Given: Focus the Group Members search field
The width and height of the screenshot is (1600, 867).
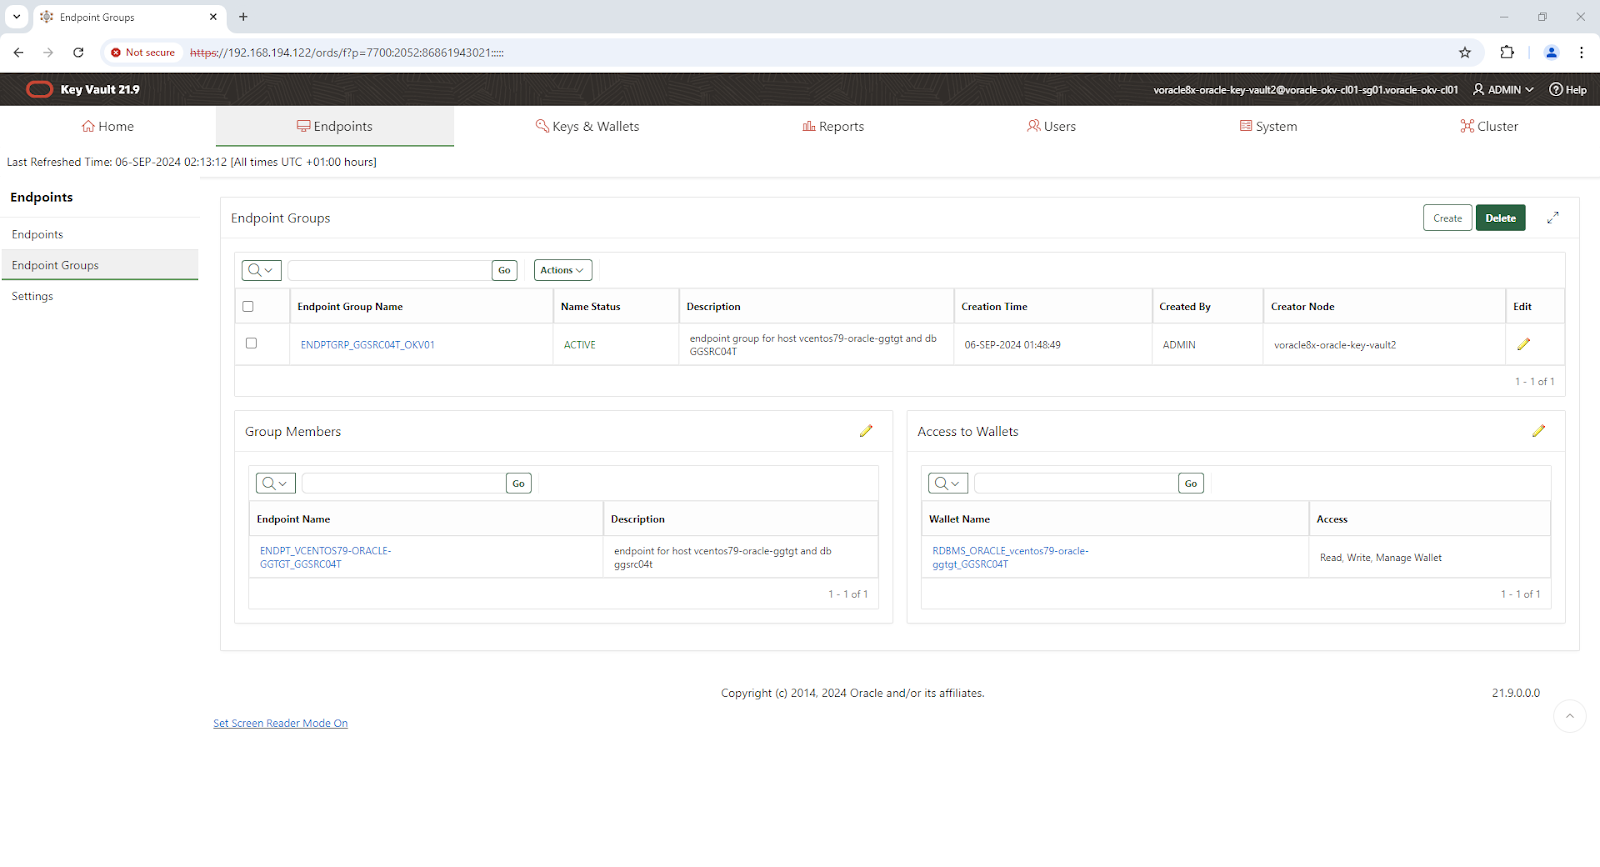Looking at the screenshot, I should 403,483.
